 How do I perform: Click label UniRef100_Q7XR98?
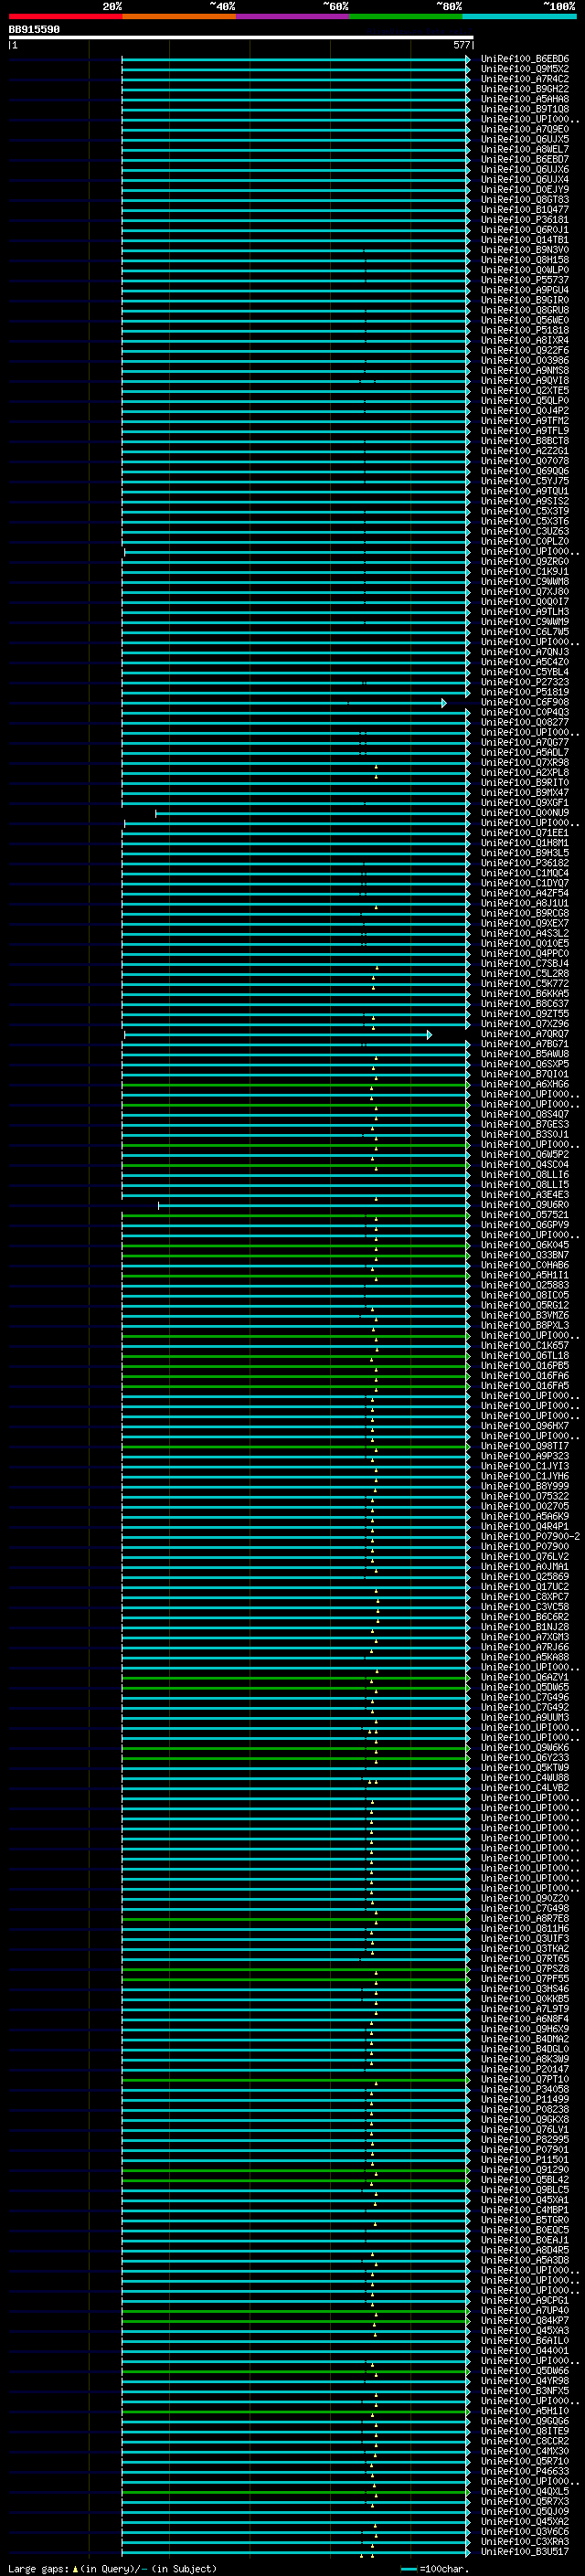525,762
